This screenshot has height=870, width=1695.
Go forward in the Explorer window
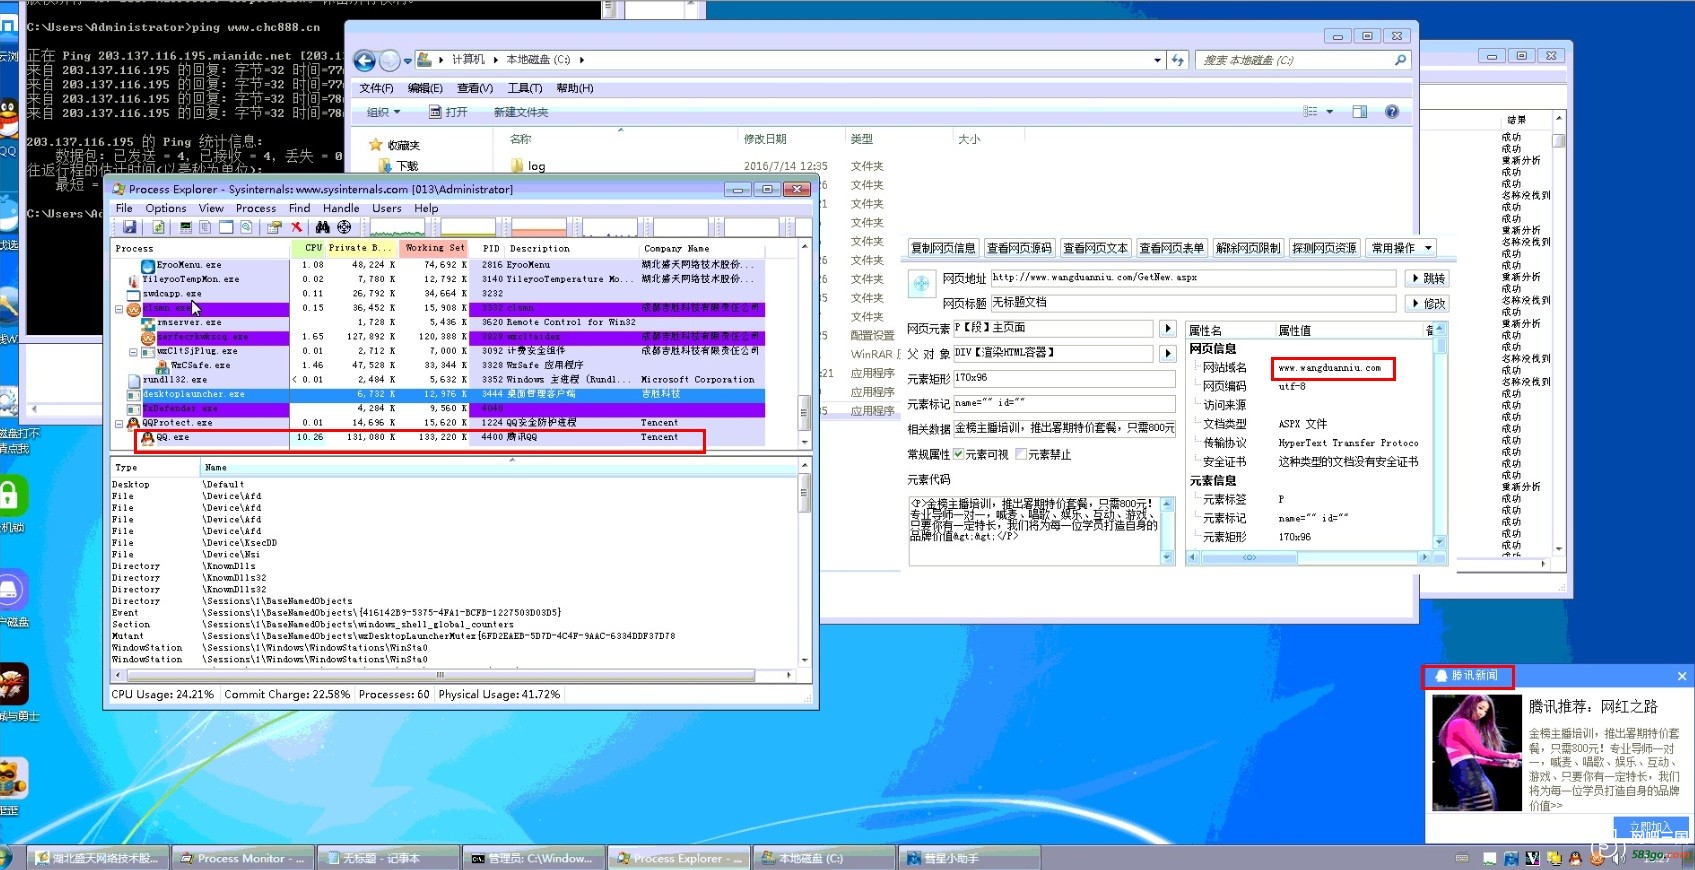(390, 61)
